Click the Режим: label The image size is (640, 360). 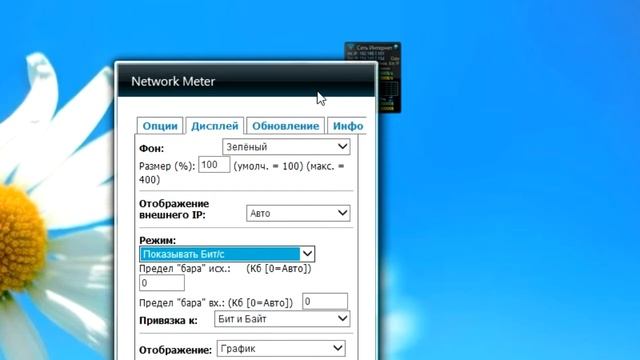click(158, 240)
